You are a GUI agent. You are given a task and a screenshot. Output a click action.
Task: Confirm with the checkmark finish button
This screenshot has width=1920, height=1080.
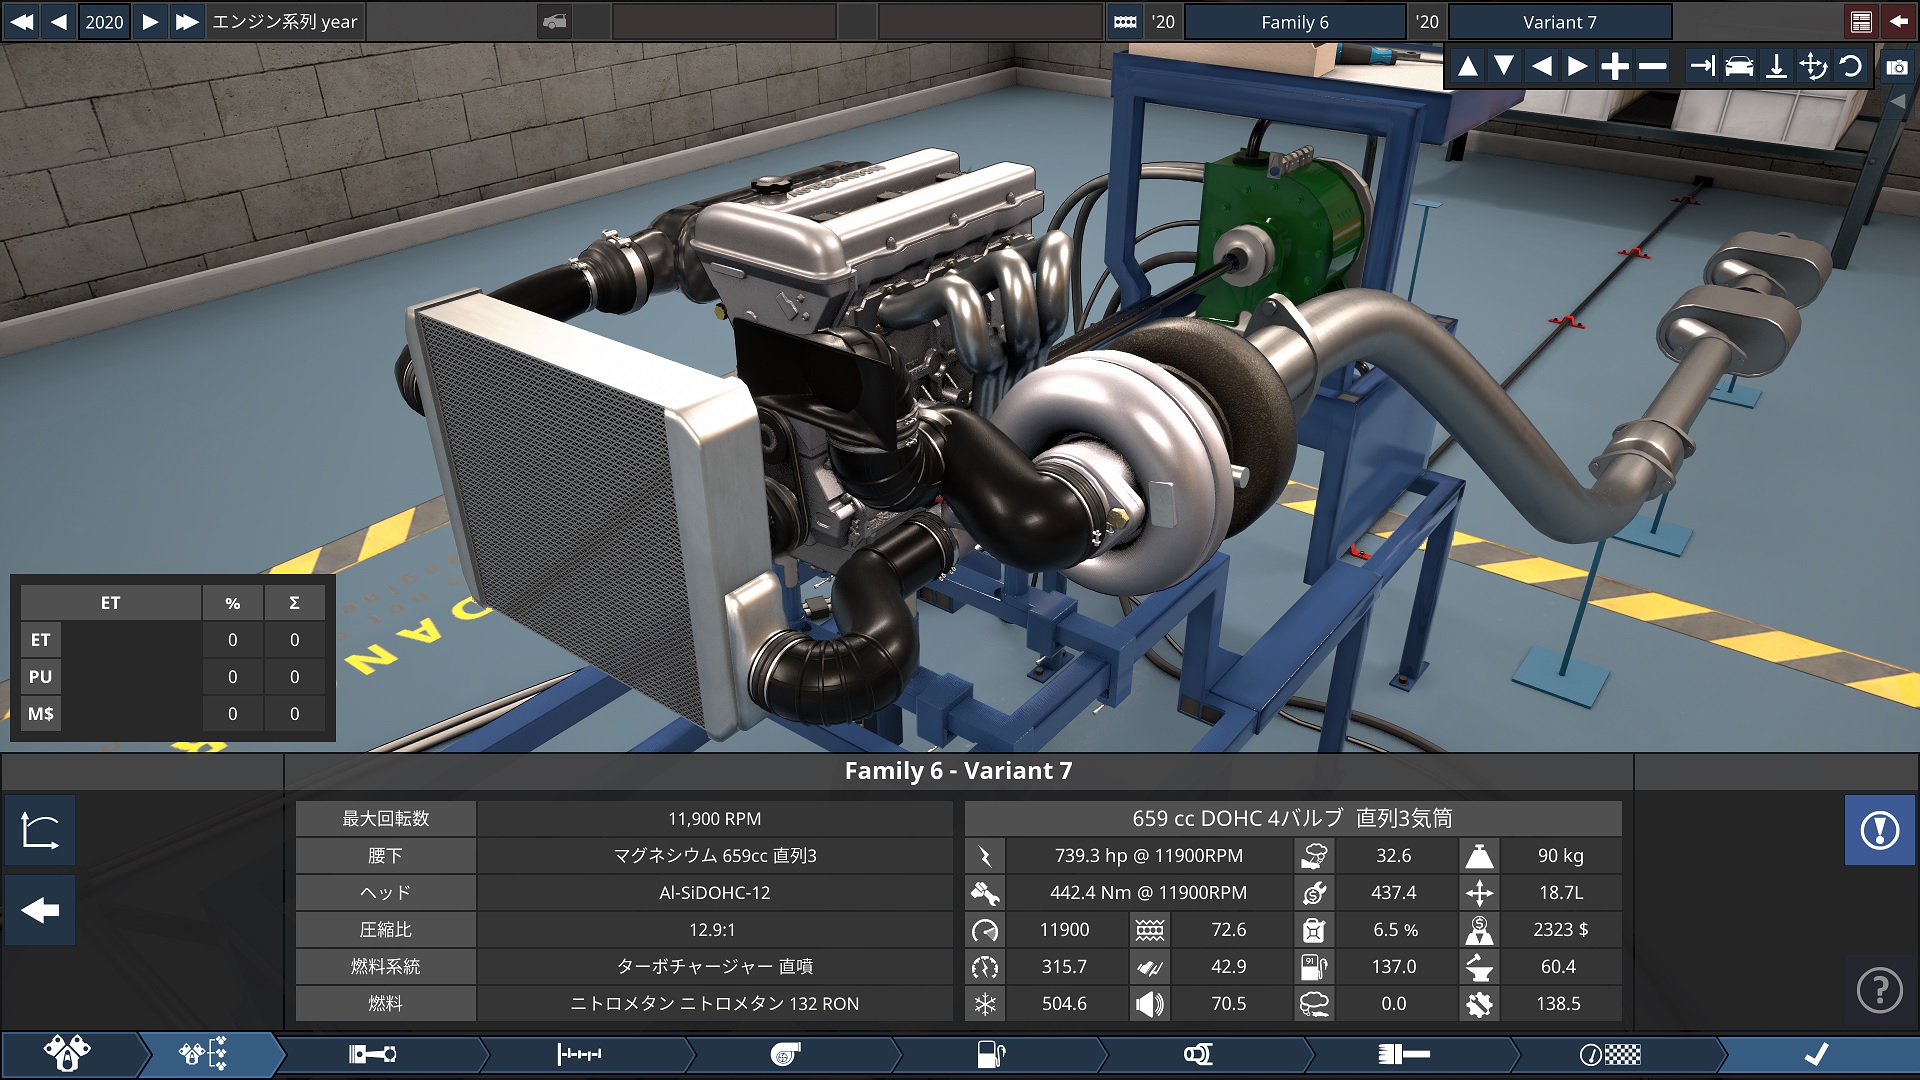point(1816,1054)
